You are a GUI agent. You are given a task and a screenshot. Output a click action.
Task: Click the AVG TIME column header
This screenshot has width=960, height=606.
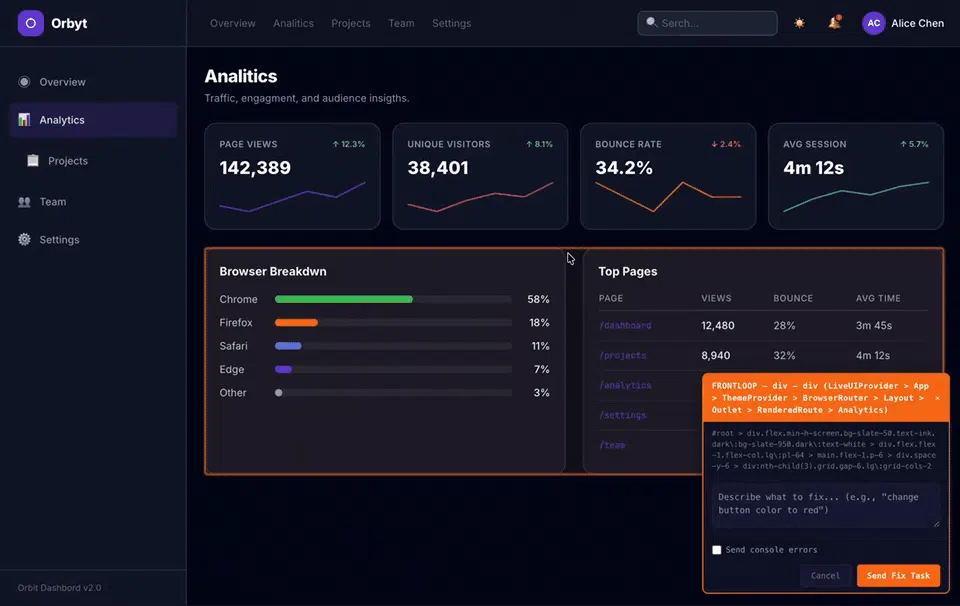click(878, 298)
